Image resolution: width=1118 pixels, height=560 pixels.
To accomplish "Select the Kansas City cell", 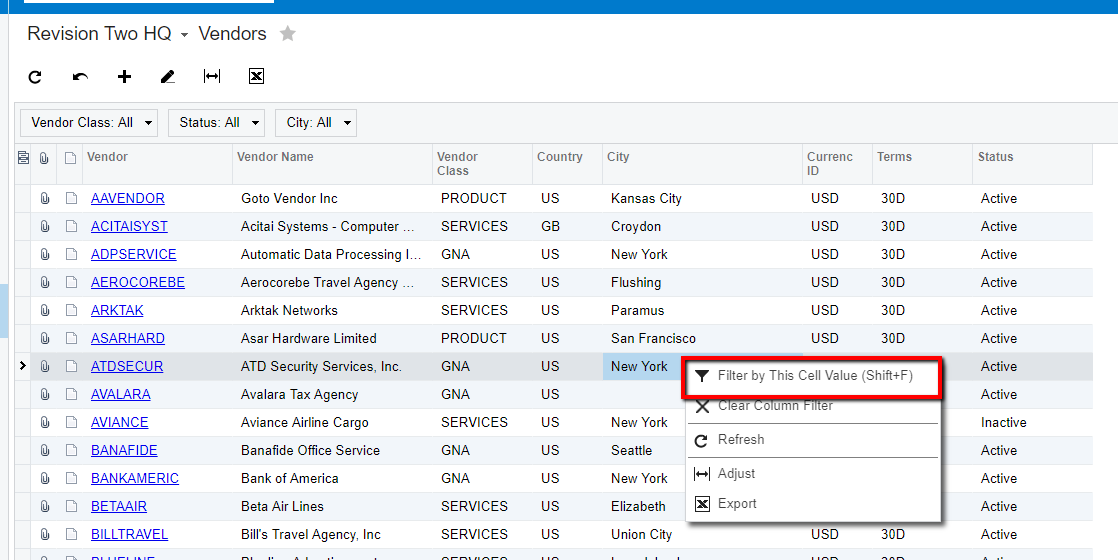I will (703, 198).
